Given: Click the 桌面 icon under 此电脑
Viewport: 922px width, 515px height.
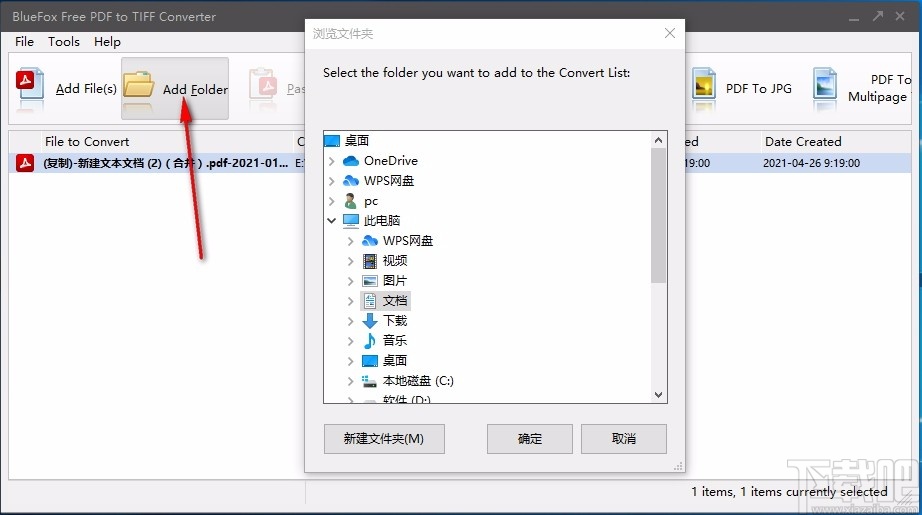Looking at the screenshot, I should click(x=370, y=360).
